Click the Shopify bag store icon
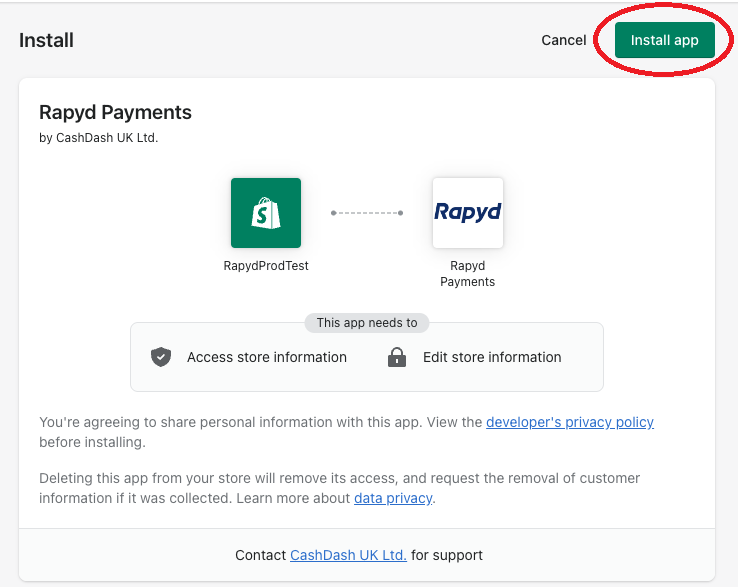Viewport: 738px width, 587px height. coord(265,213)
